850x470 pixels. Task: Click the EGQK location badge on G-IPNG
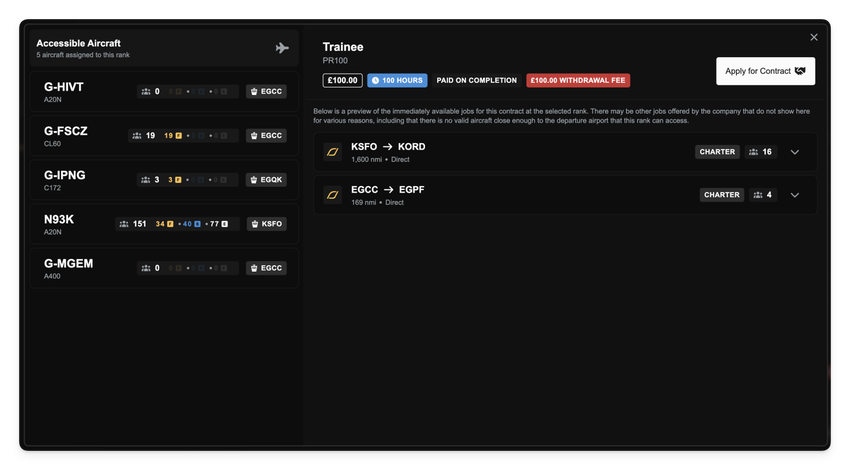click(266, 180)
